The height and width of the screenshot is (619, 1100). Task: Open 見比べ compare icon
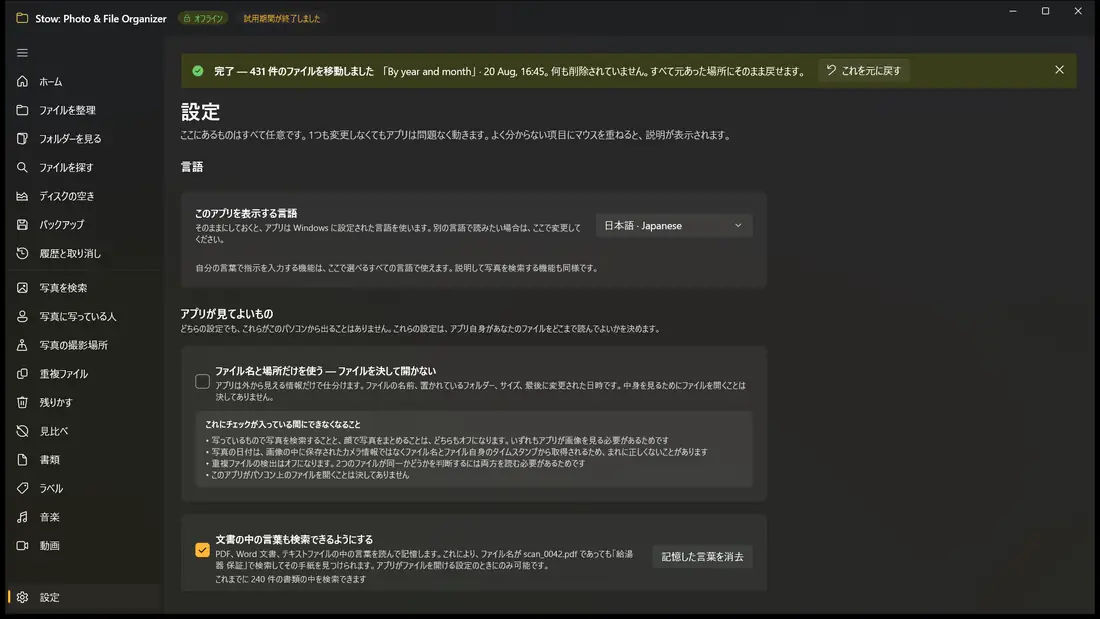point(22,431)
